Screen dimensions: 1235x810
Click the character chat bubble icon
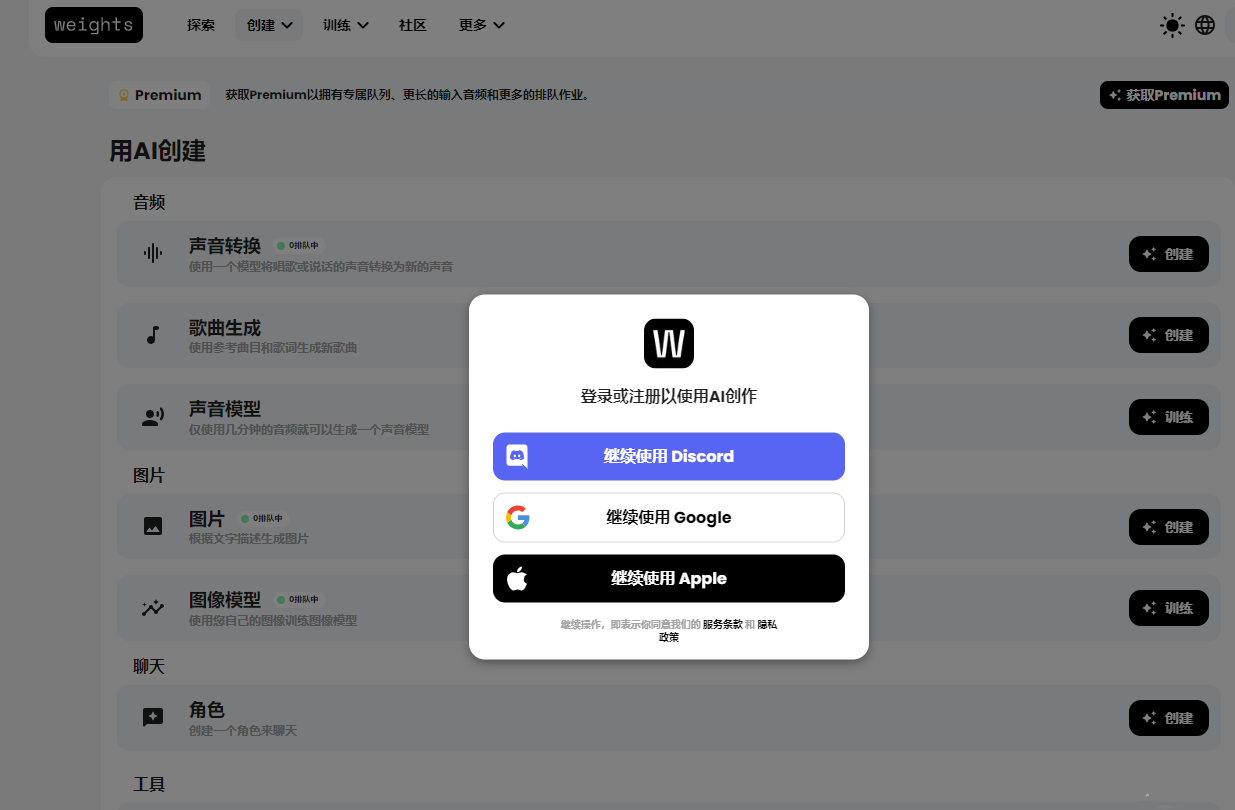(152, 717)
